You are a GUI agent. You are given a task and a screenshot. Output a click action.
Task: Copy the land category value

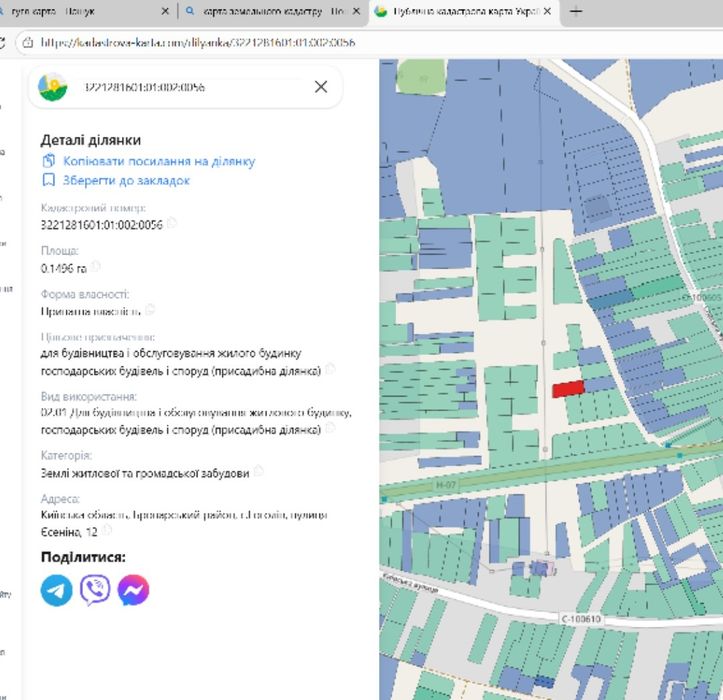point(259,471)
